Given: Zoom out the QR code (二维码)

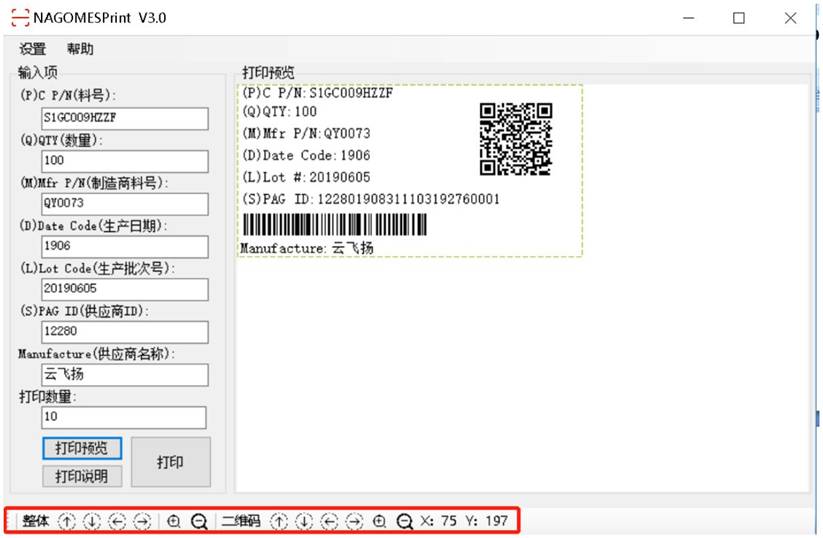Looking at the screenshot, I should point(405,521).
